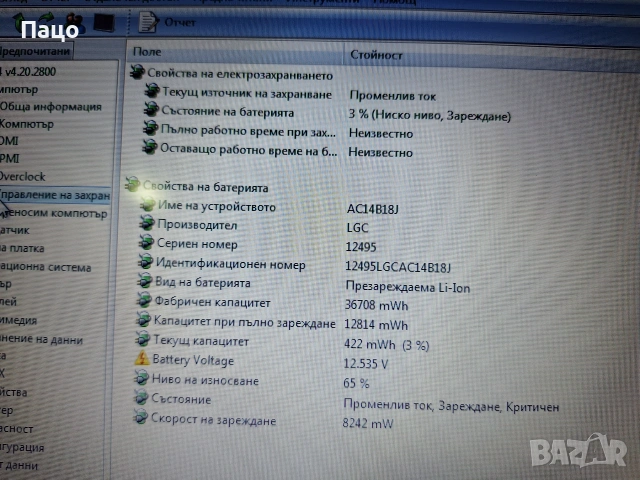Viewport: 640px width, 480px height.
Task: Select manufacturer value LGC
Action: click(357, 228)
